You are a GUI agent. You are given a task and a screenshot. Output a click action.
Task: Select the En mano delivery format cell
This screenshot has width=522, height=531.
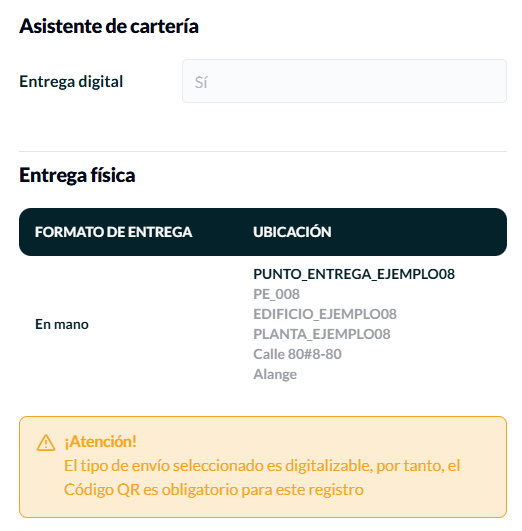(62, 324)
